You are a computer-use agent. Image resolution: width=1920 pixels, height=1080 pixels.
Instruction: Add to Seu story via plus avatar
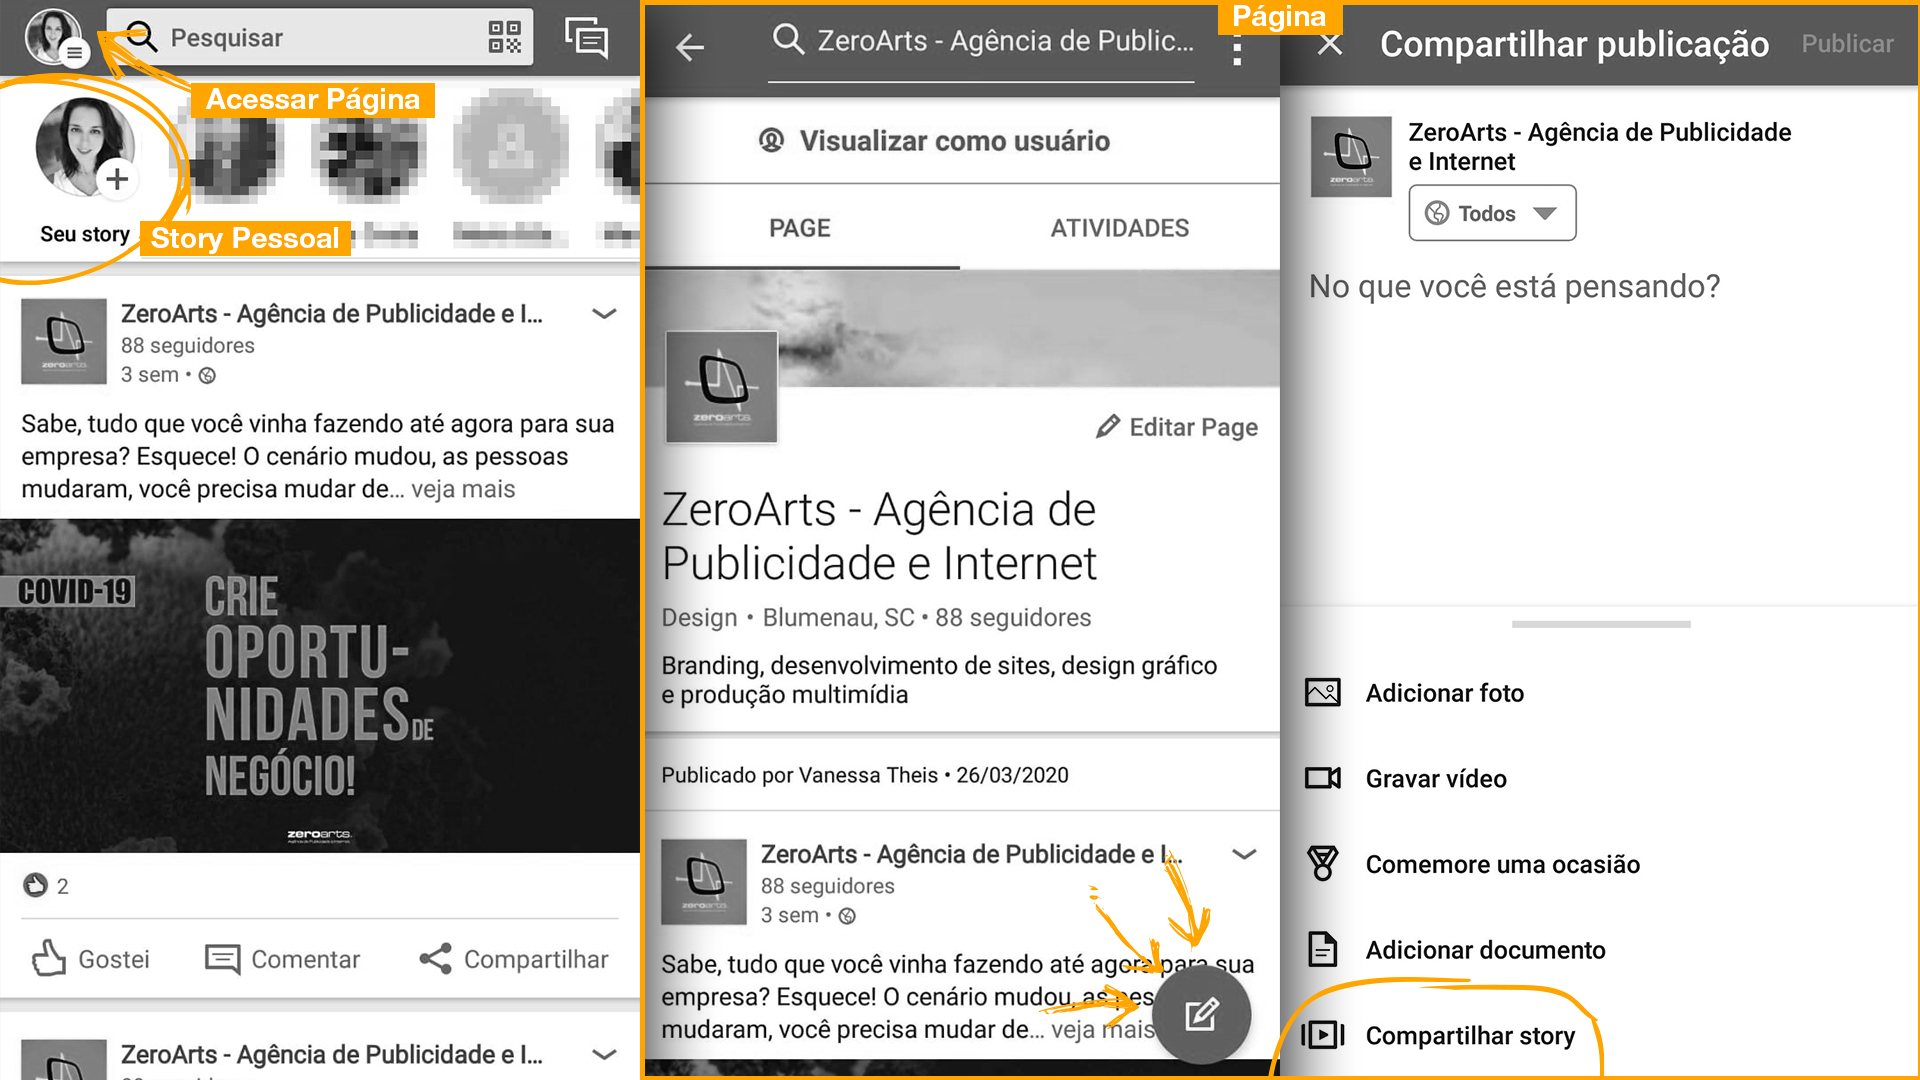pyautogui.click(x=116, y=179)
